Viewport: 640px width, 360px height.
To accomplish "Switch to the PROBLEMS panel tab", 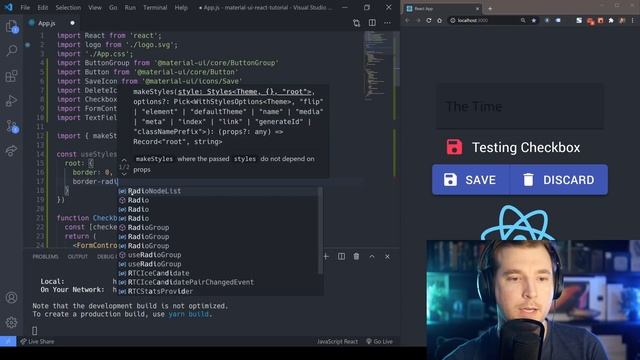I will click(x=45, y=256).
